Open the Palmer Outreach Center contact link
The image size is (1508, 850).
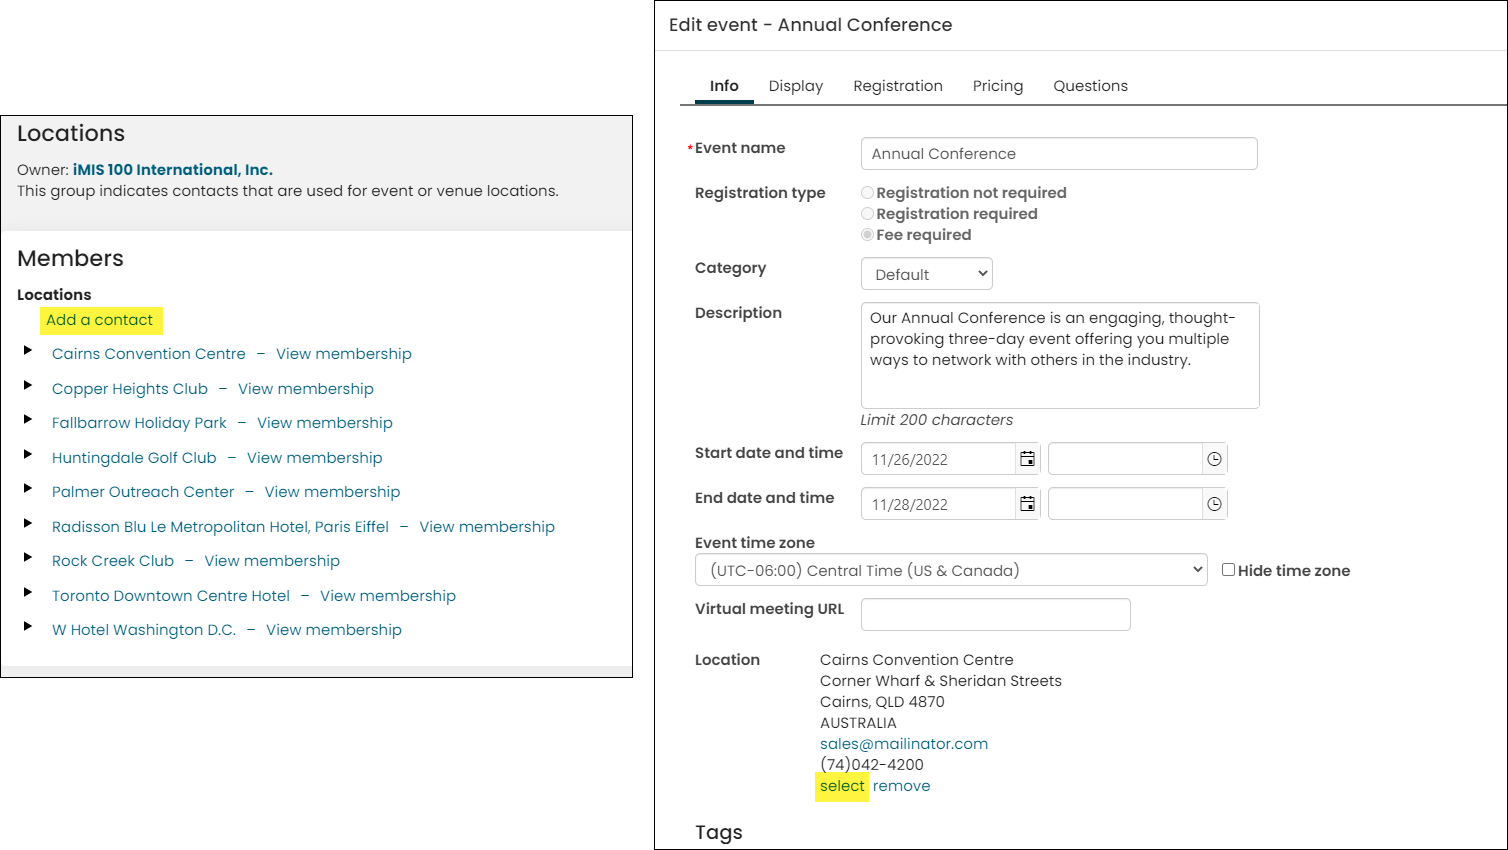(143, 492)
